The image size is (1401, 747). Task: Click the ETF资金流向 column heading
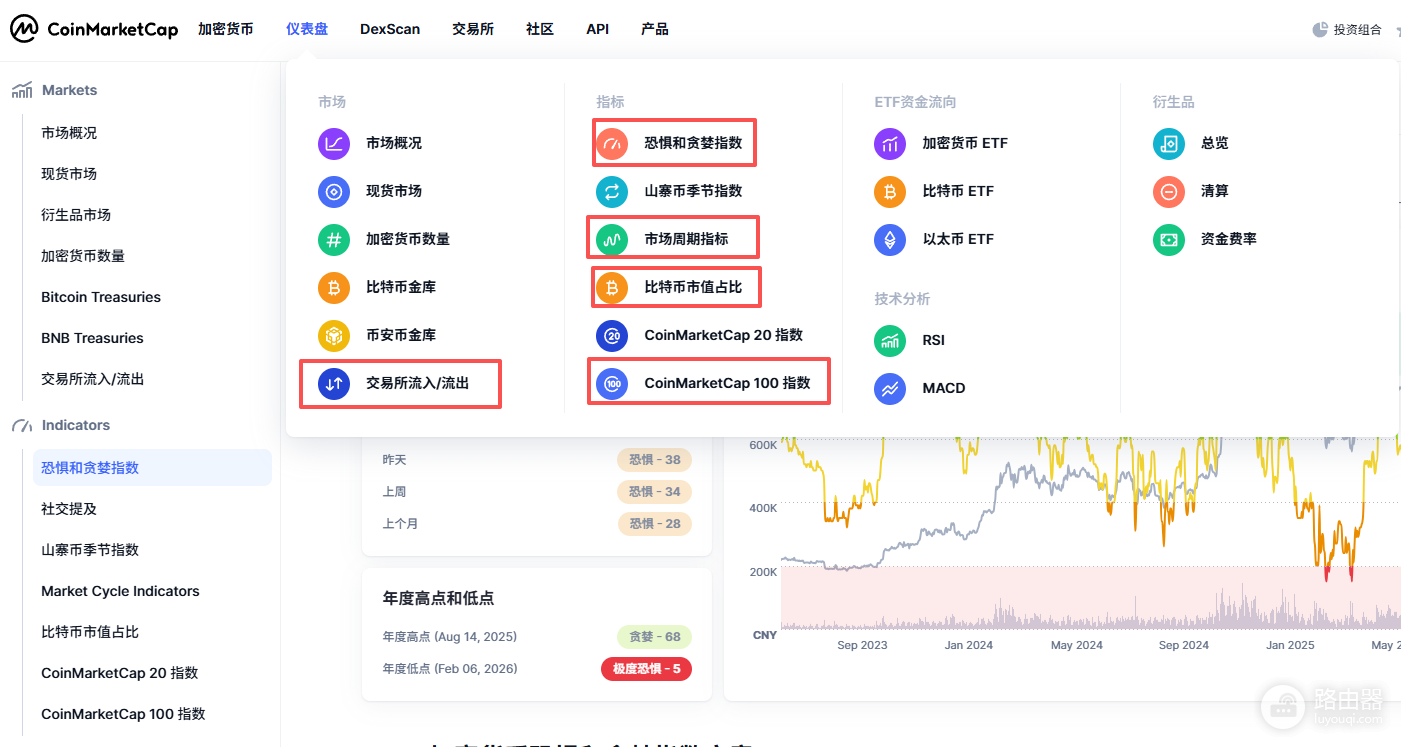pos(915,102)
